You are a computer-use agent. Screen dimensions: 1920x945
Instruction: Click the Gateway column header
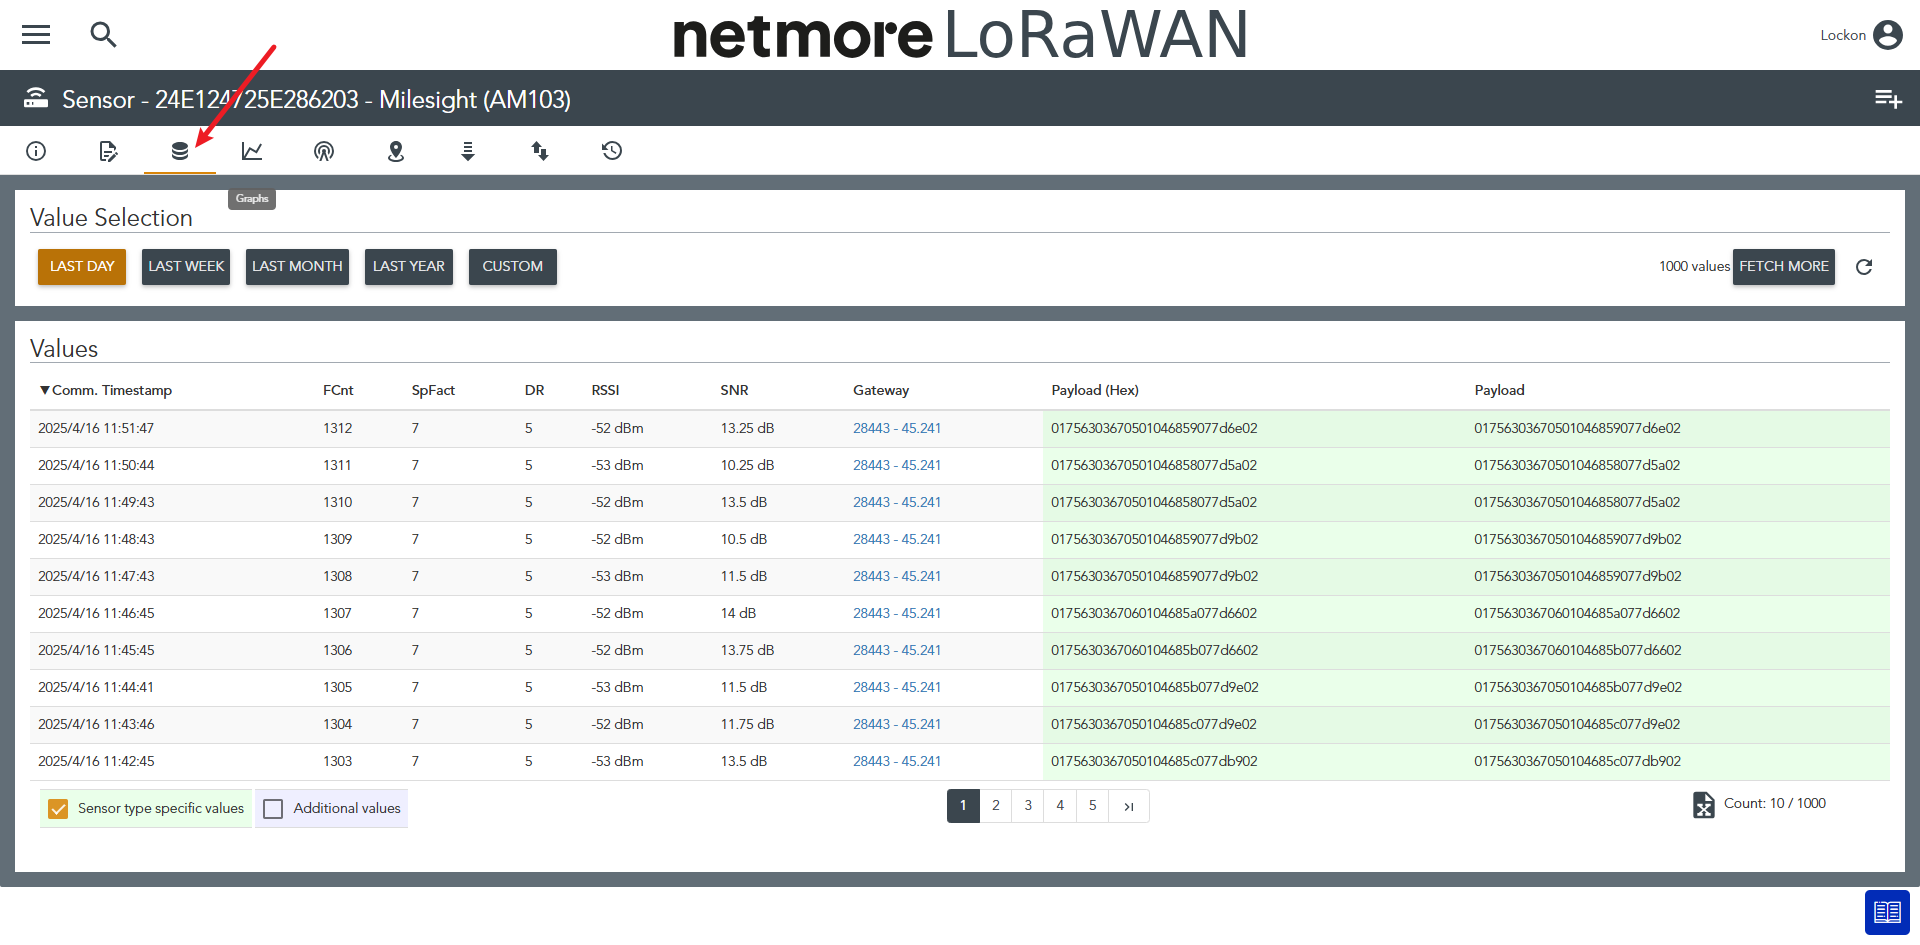pos(881,390)
